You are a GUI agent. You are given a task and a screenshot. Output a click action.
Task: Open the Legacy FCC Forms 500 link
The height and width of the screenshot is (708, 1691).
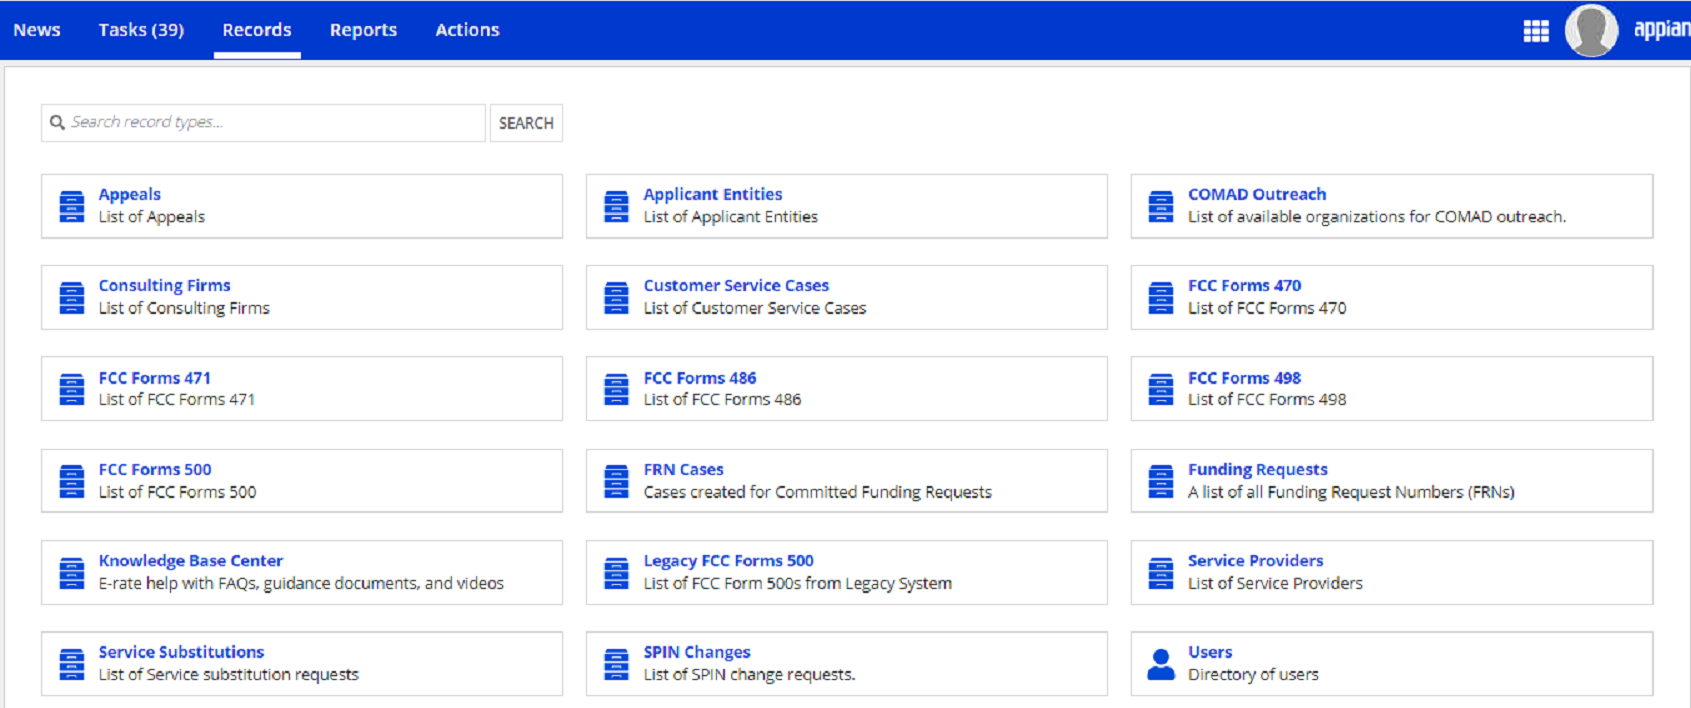coord(728,561)
